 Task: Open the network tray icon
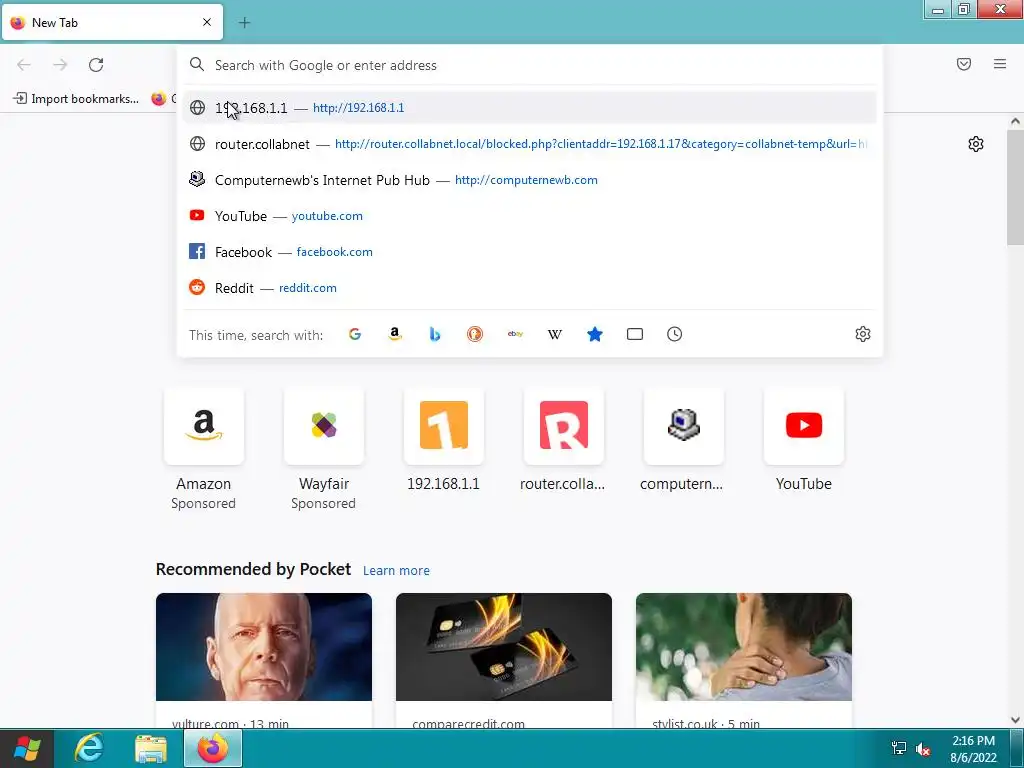coord(899,748)
